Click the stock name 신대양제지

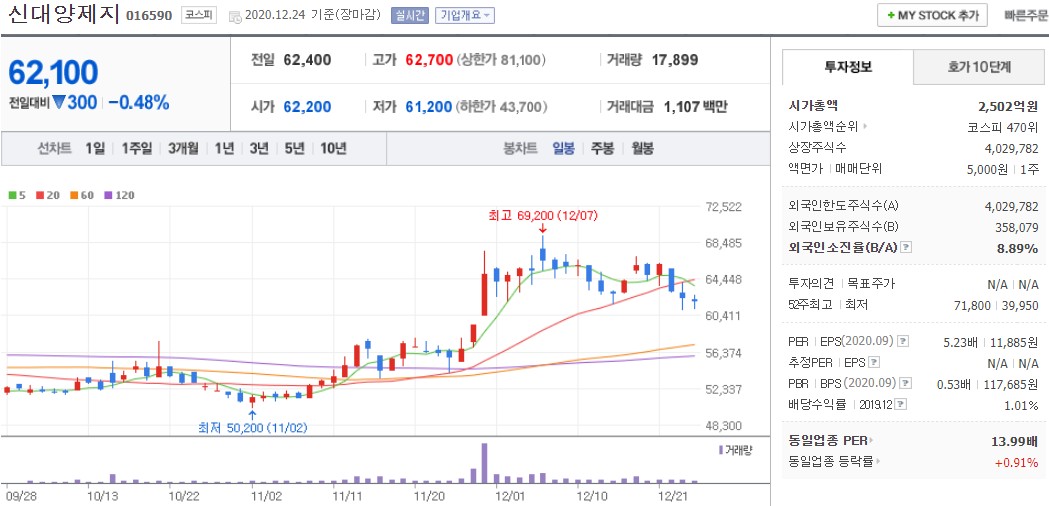(x=62, y=15)
